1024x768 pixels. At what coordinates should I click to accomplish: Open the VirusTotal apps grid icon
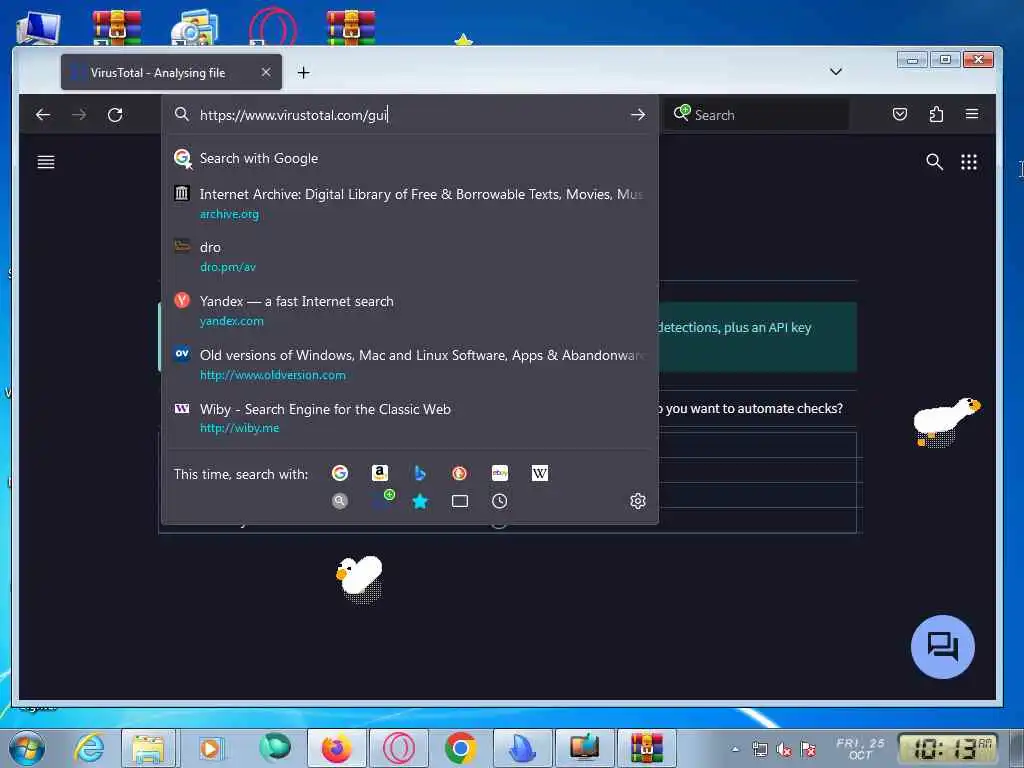point(969,162)
